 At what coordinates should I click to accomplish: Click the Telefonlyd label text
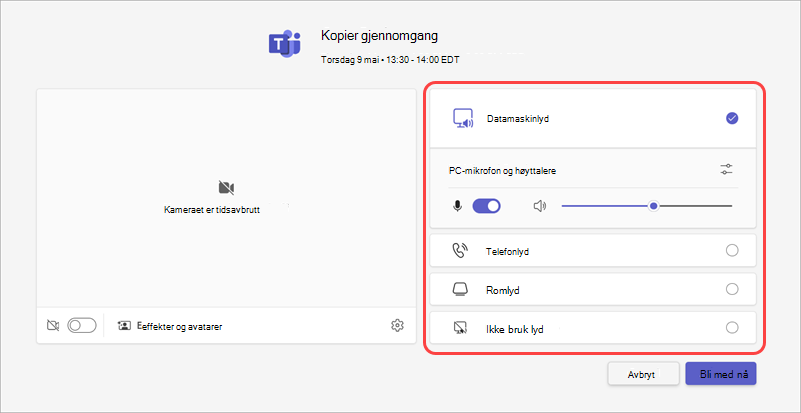click(507, 251)
